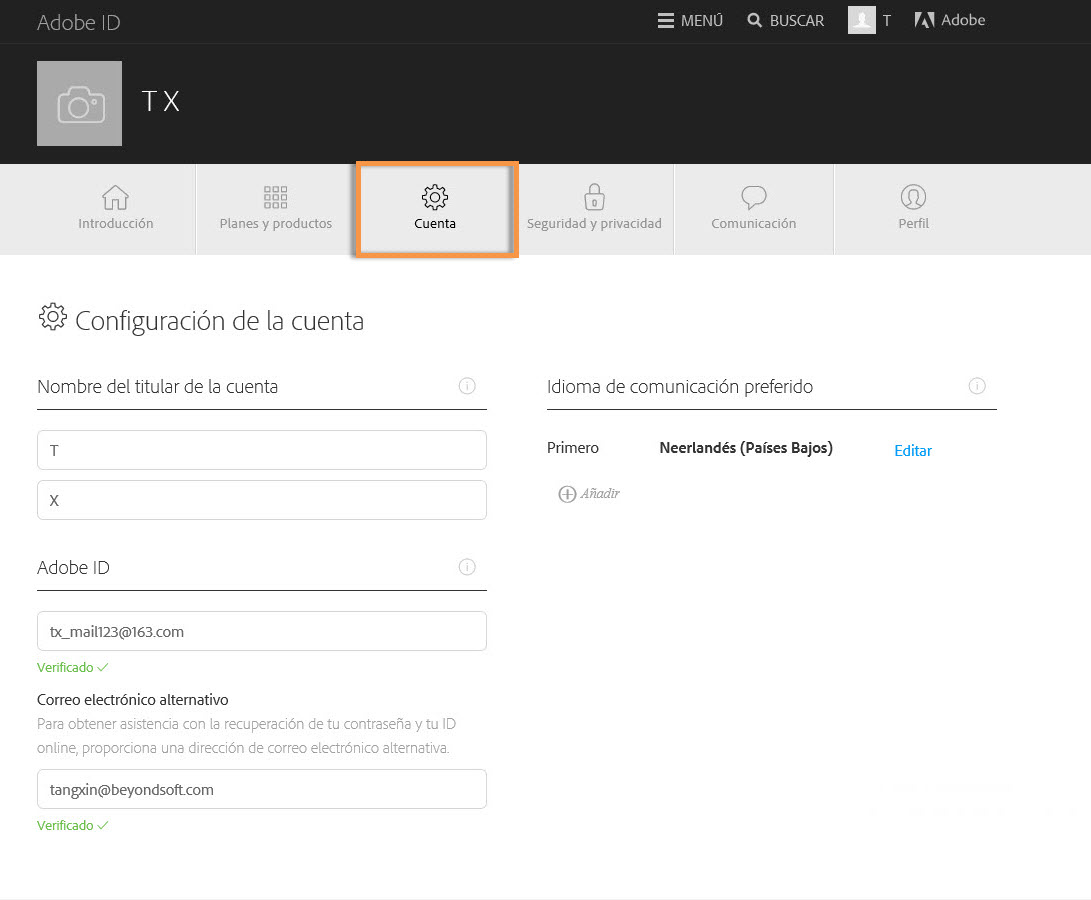1091x900 pixels.
Task: Click info icon beside Adobe ID section
Action: pos(467,567)
